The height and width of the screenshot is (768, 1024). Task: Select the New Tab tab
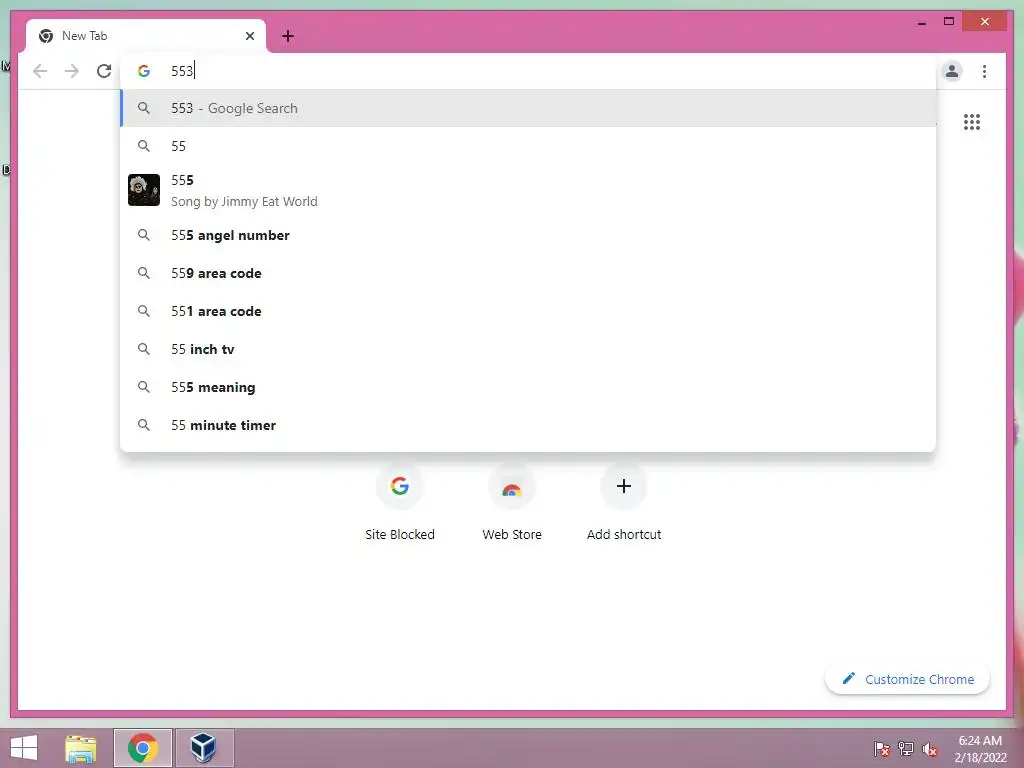(x=146, y=36)
